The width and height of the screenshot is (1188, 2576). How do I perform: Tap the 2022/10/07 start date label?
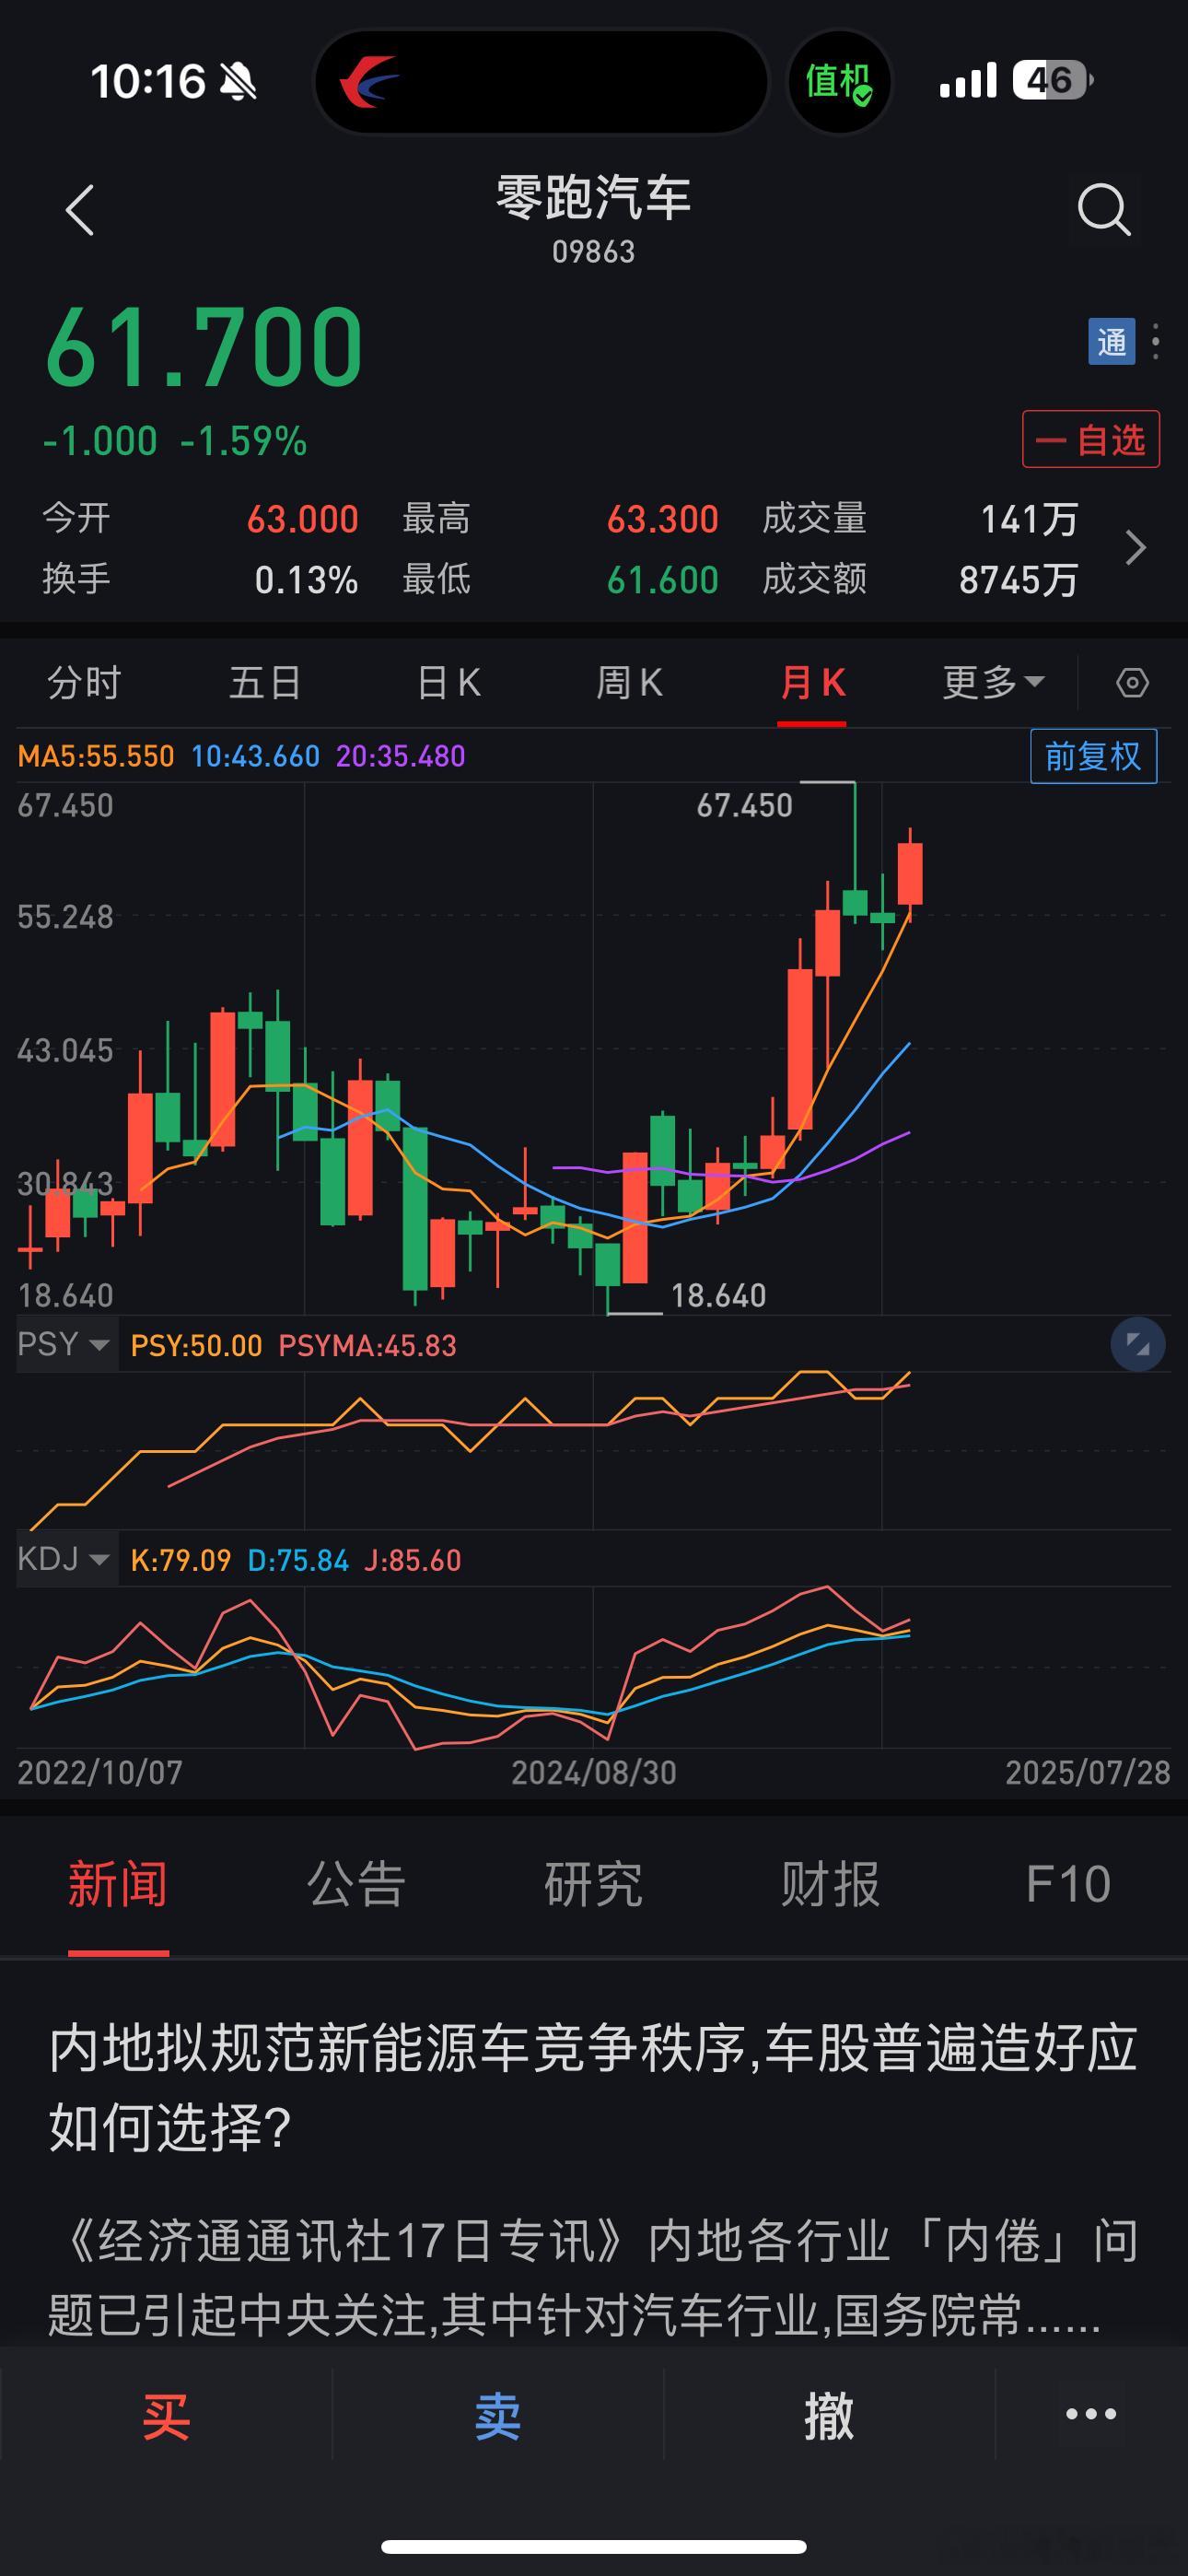[100, 1772]
